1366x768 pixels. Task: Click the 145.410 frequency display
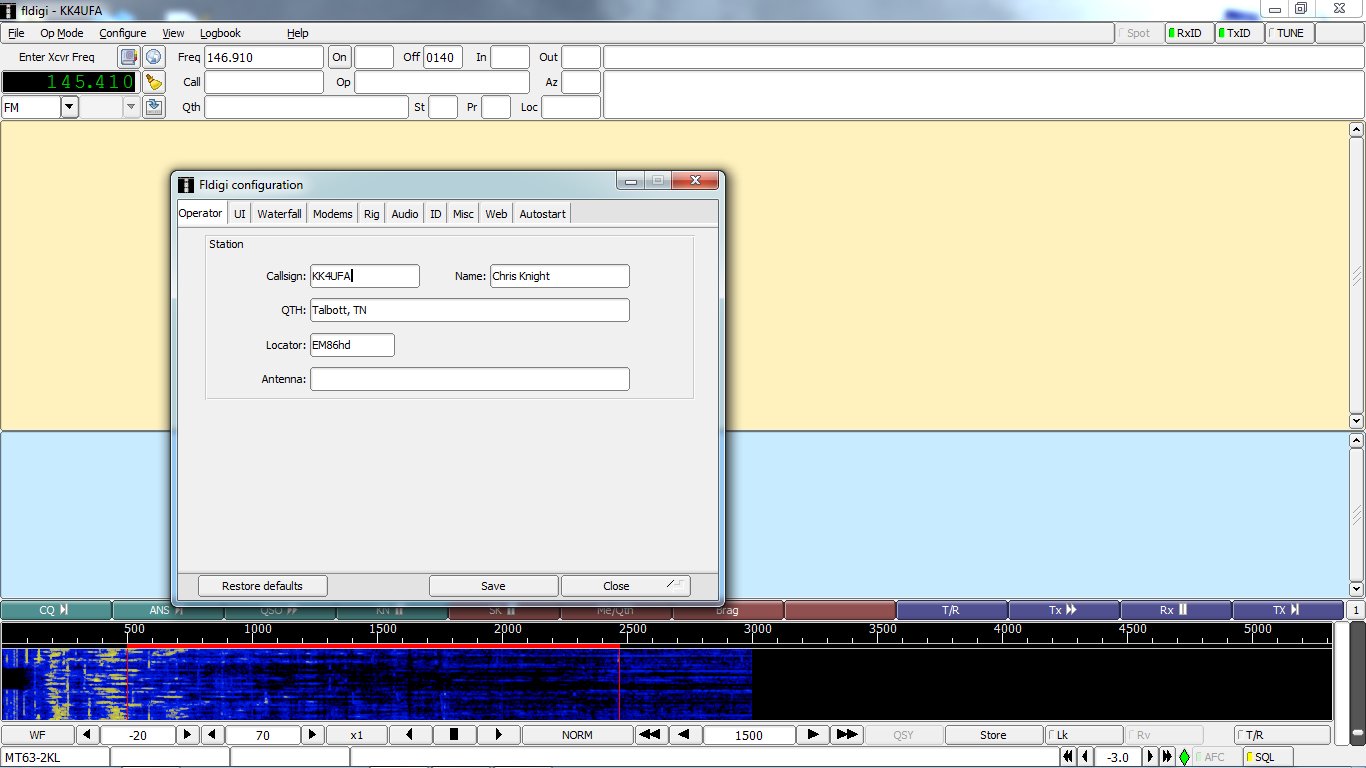[x=70, y=82]
